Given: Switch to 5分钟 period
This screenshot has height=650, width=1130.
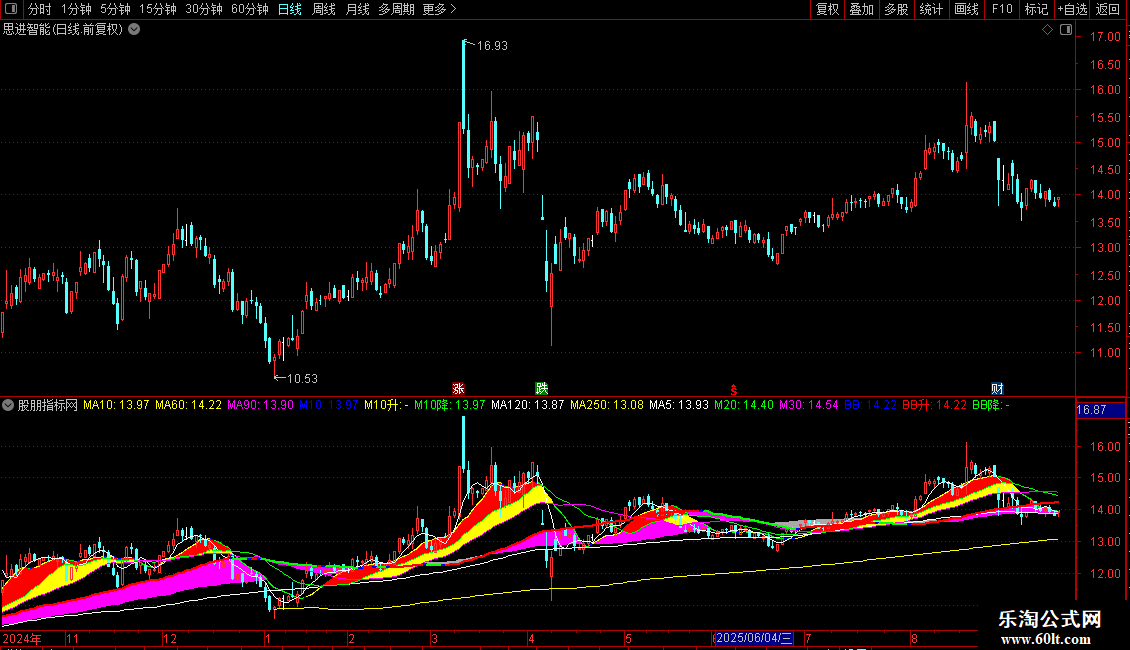Looking at the screenshot, I should 115,9.
